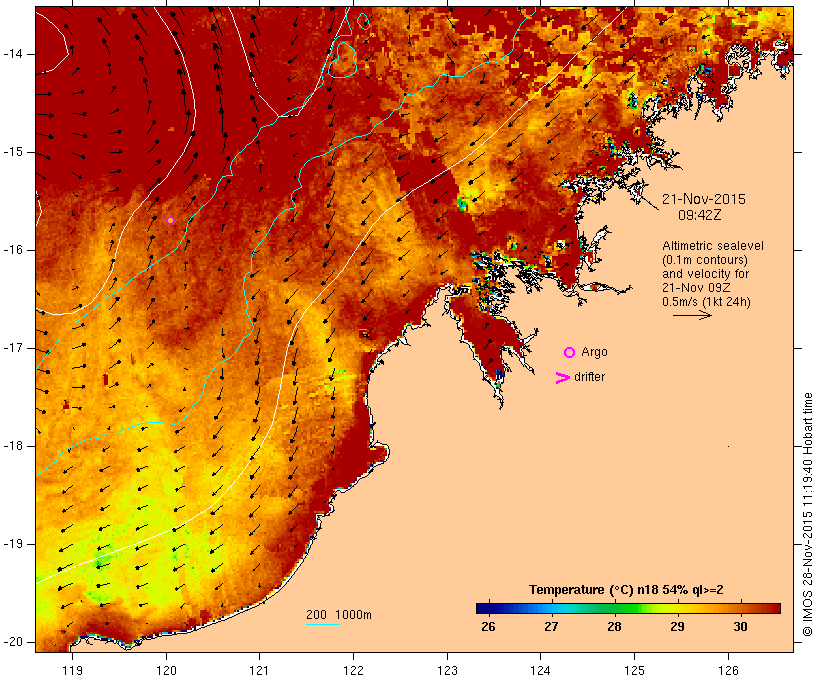Click the velocity scale arrow in legend

pos(692,315)
